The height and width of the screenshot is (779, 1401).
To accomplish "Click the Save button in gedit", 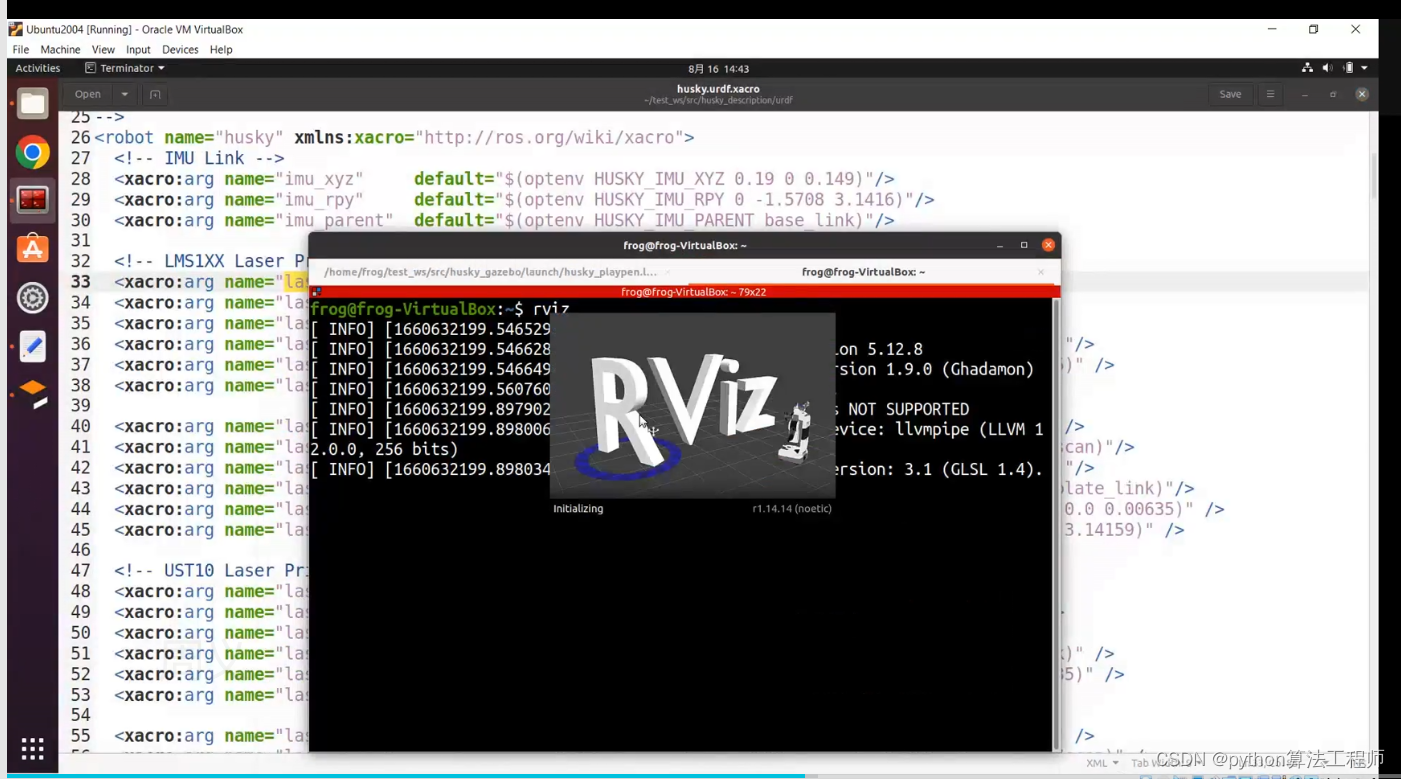I will [x=1230, y=94].
